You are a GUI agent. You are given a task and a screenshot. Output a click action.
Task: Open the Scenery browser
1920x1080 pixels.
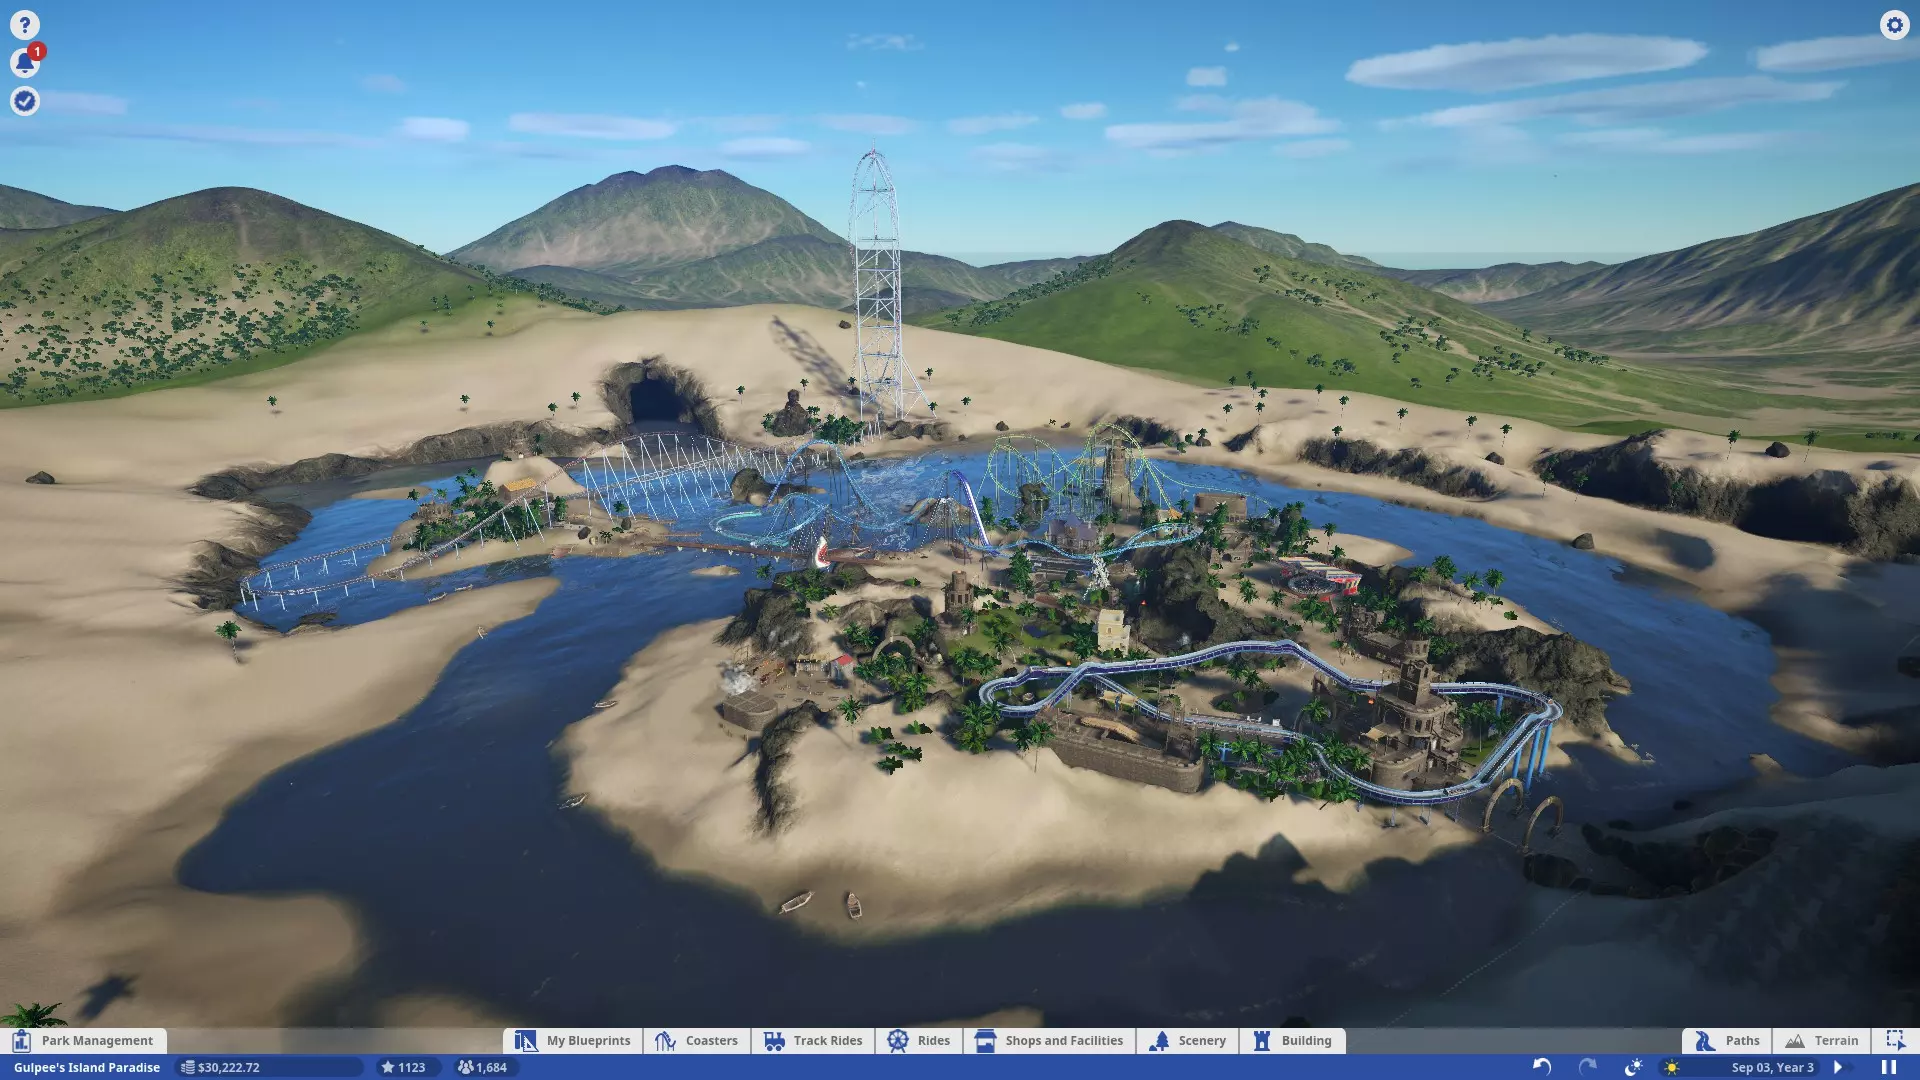pyautogui.click(x=1188, y=1040)
